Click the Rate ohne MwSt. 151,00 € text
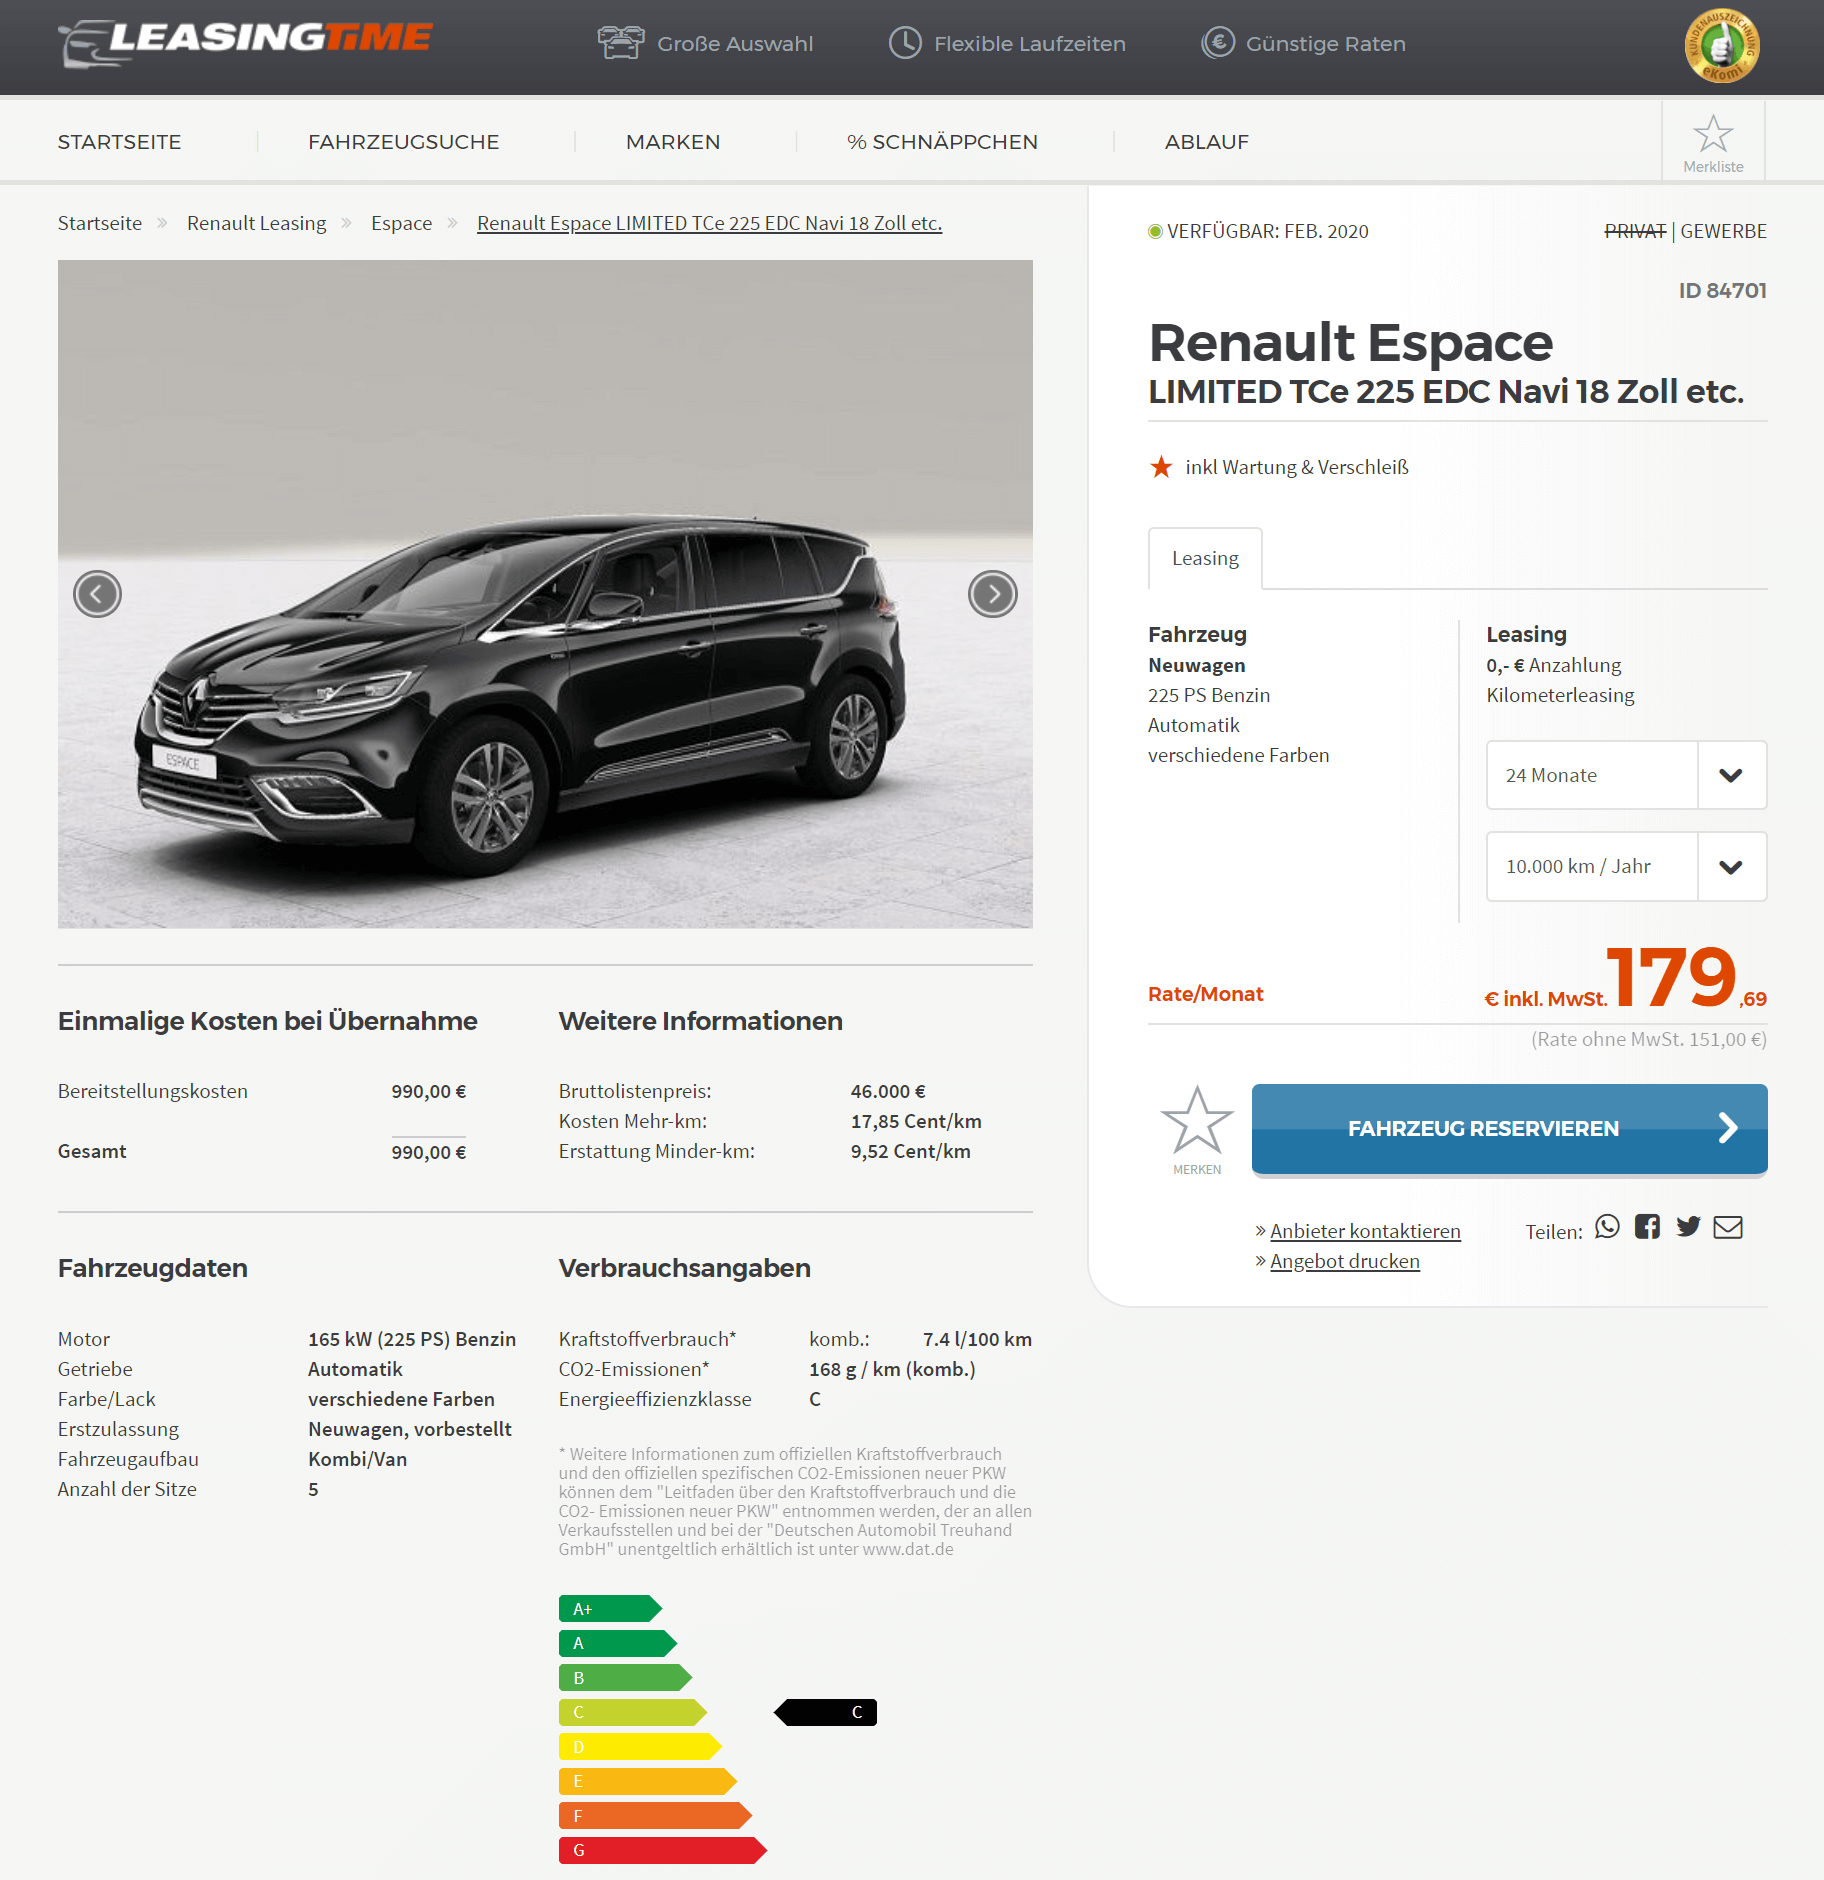This screenshot has height=1880, width=1824. (1649, 1039)
